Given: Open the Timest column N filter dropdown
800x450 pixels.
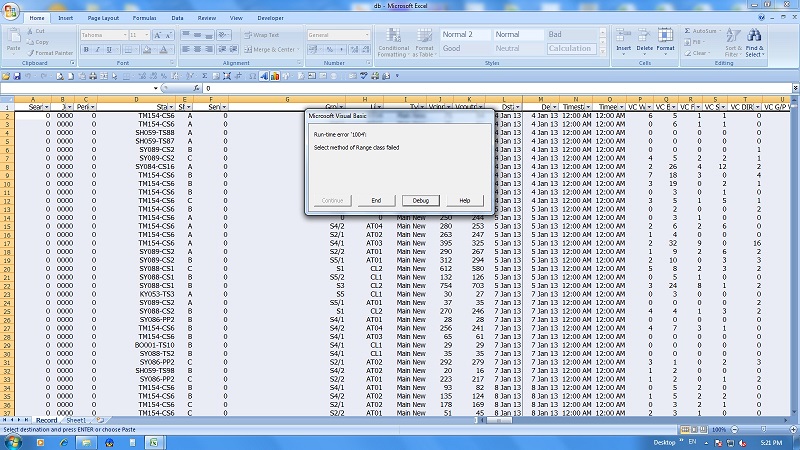Looking at the screenshot, I should [x=588, y=107].
